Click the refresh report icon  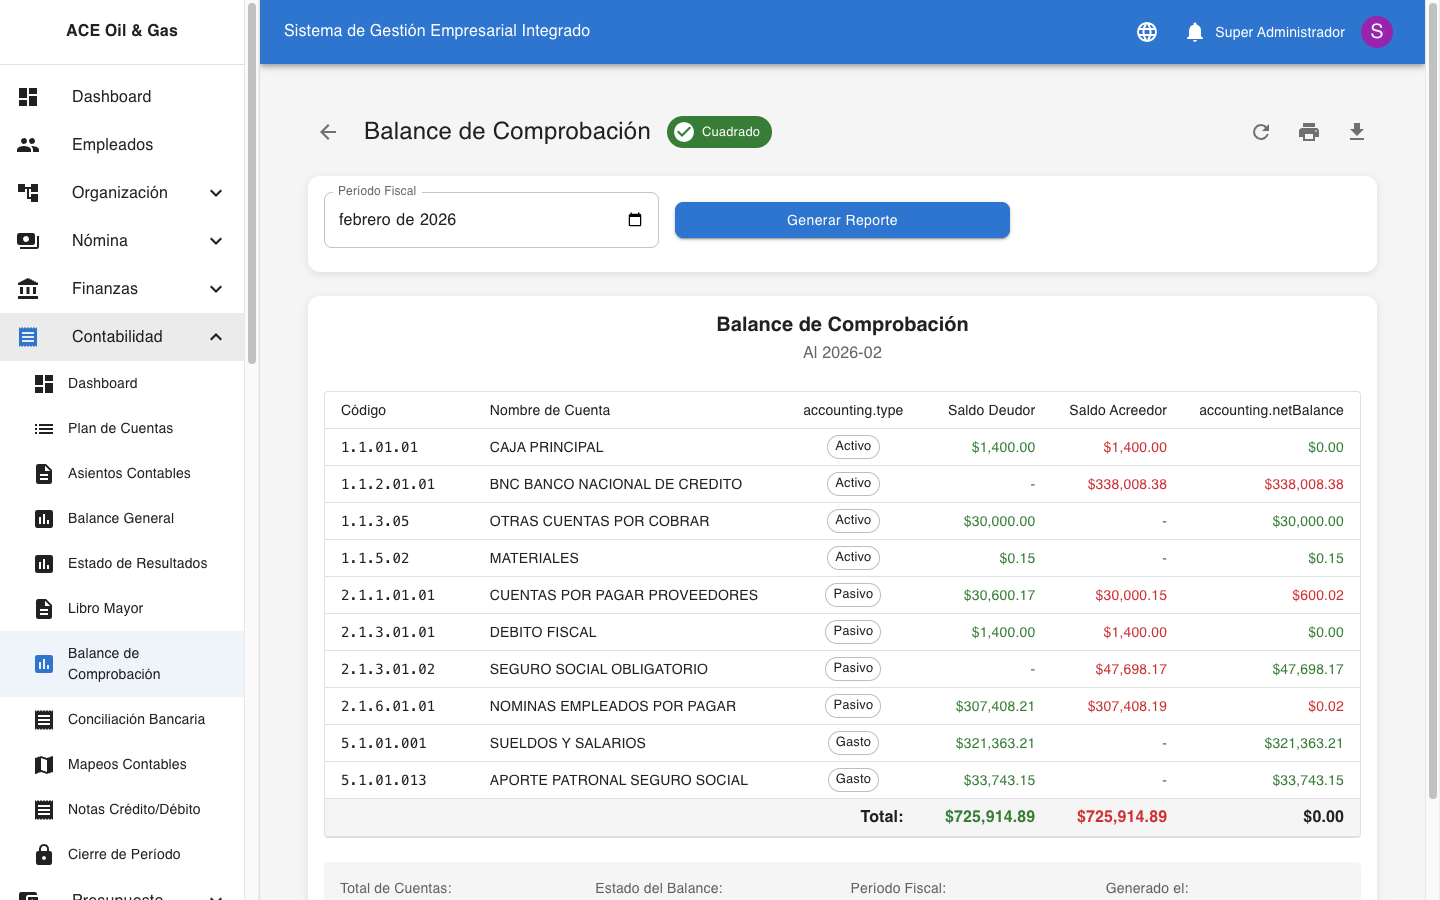click(1261, 132)
